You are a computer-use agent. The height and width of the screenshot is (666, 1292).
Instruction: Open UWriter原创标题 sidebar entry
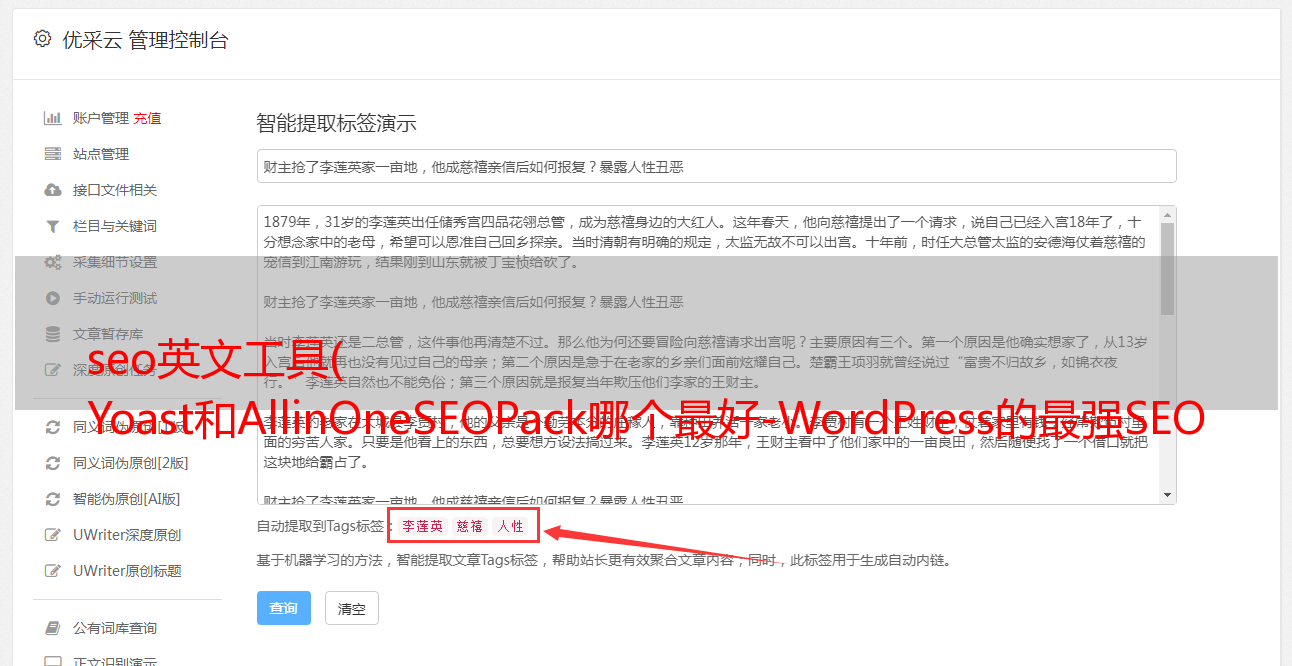(x=127, y=571)
